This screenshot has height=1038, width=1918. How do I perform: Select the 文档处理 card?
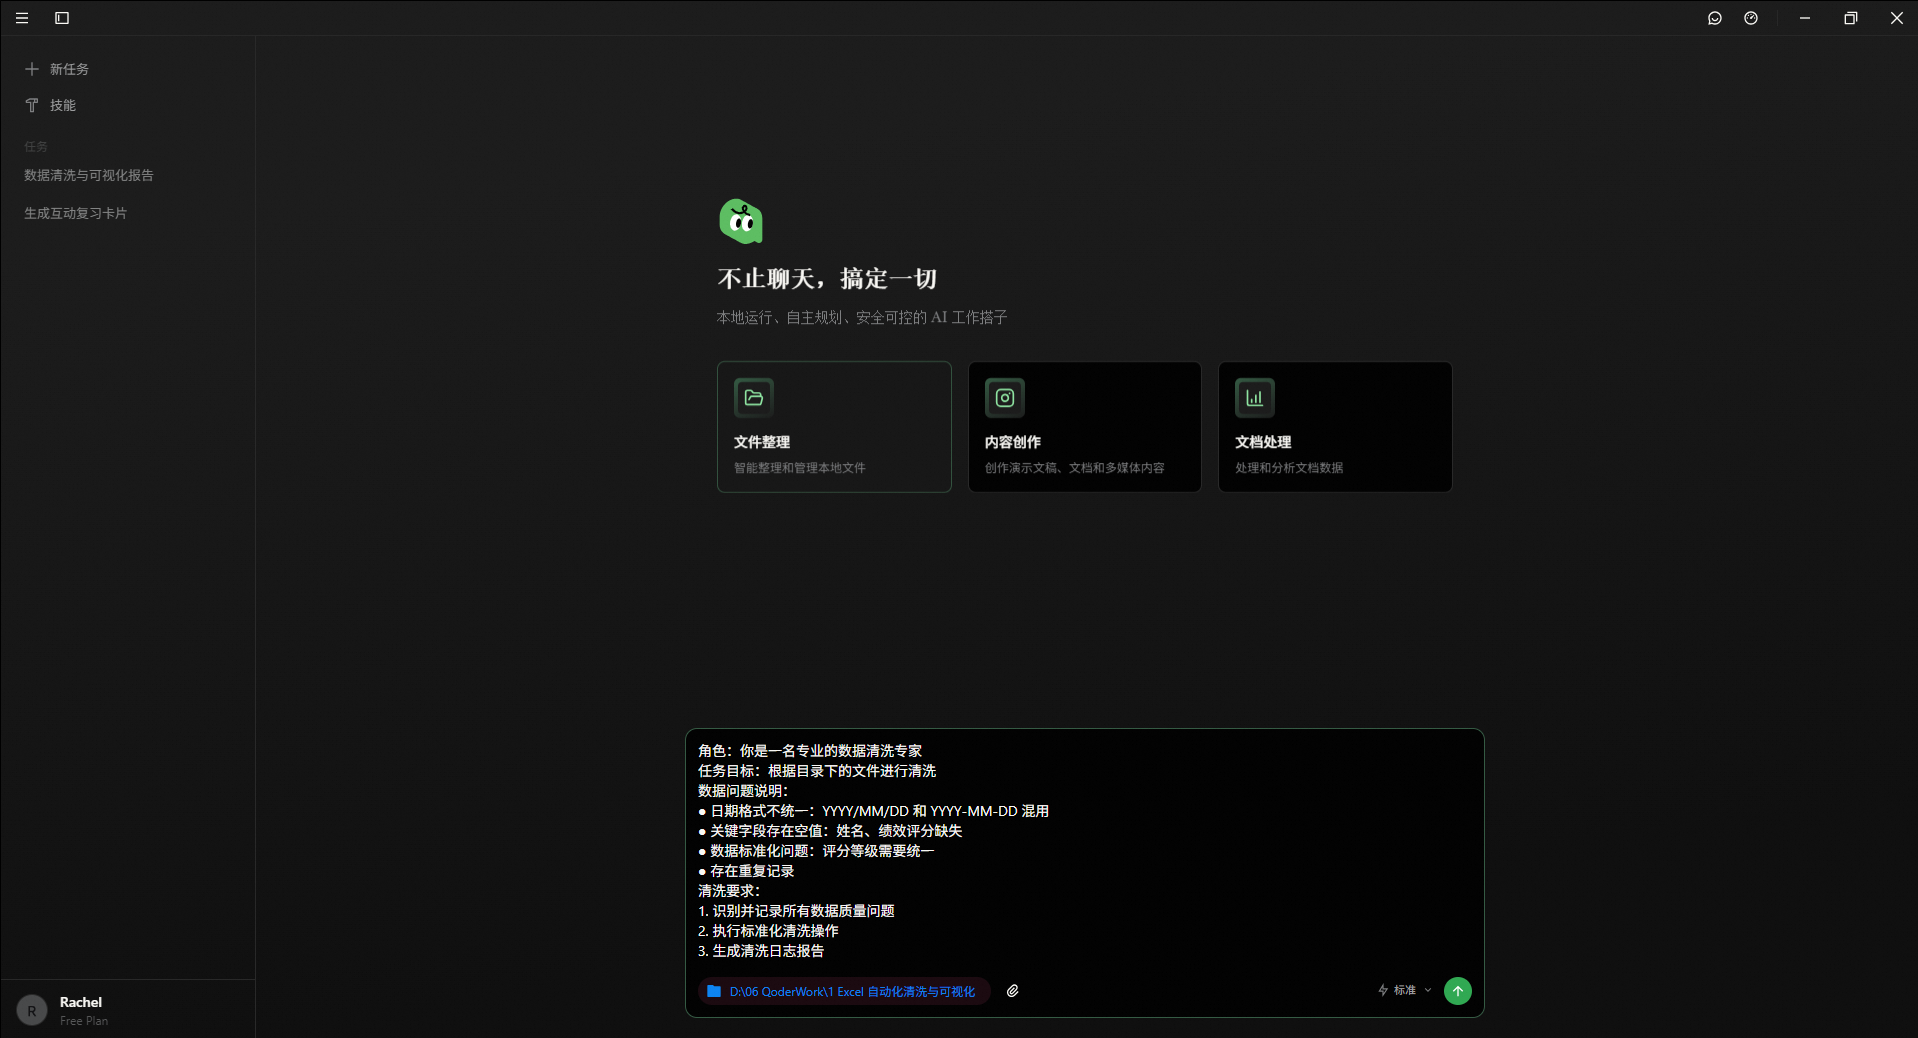click(x=1335, y=427)
